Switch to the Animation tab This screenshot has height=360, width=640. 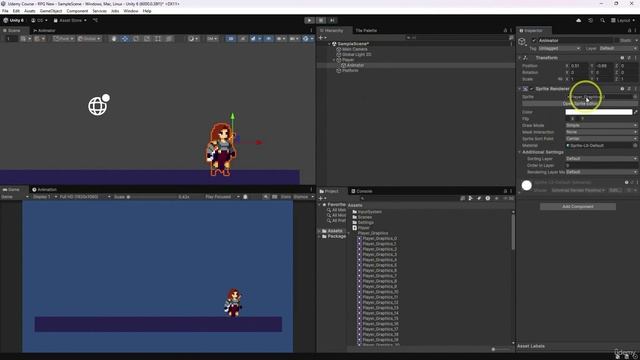click(x=44, y=190)
